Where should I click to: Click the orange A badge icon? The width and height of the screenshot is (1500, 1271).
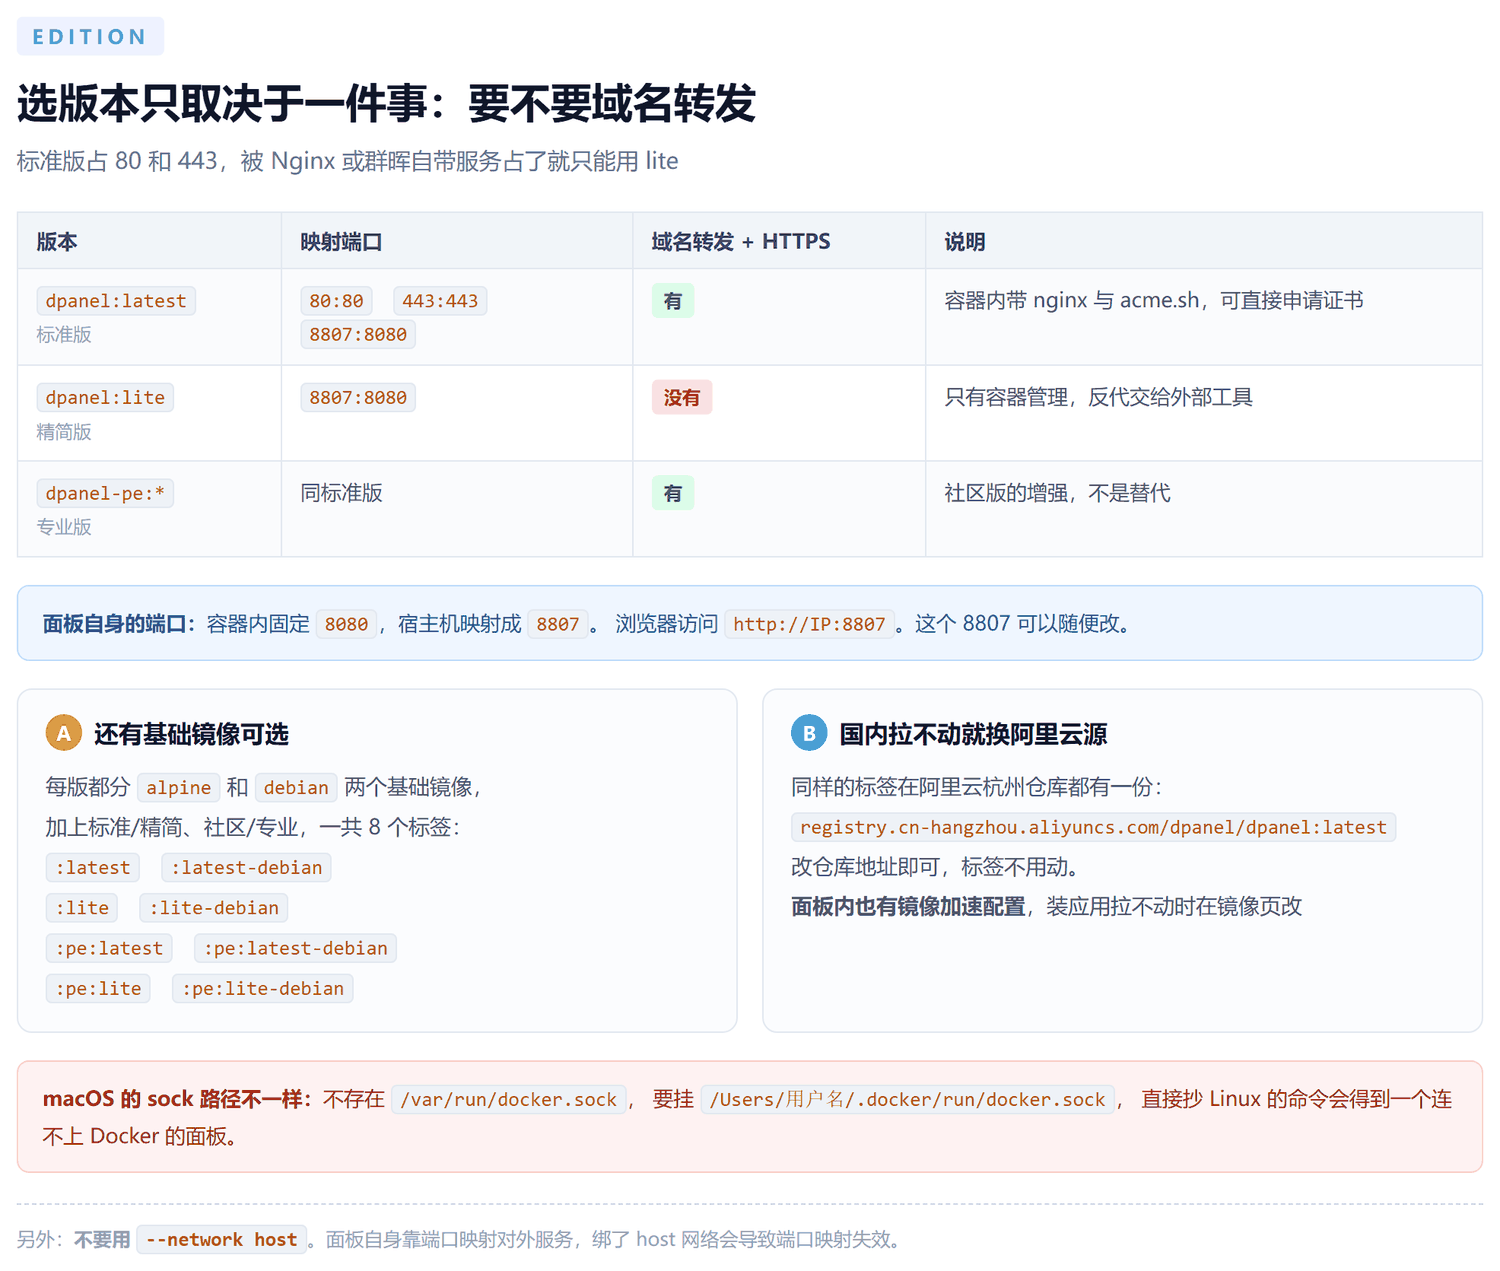click(x=63, y=733)
